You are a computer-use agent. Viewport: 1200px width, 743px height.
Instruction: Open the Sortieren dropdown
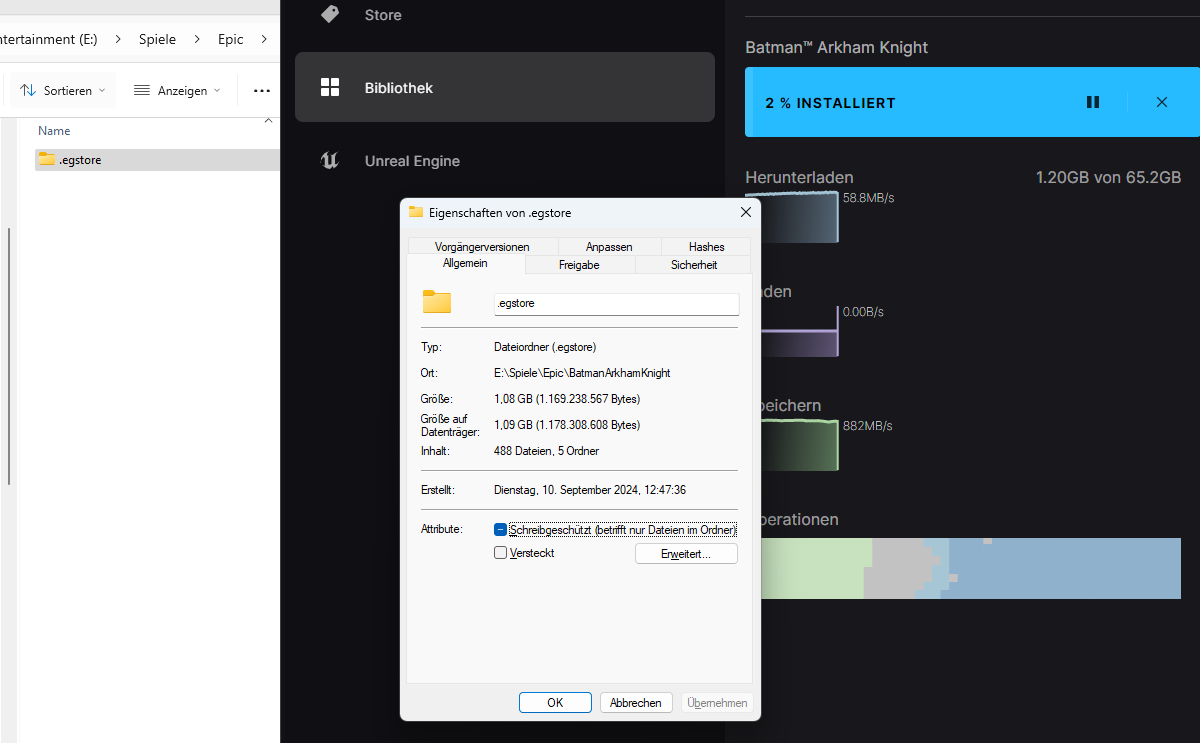[63, 90]
